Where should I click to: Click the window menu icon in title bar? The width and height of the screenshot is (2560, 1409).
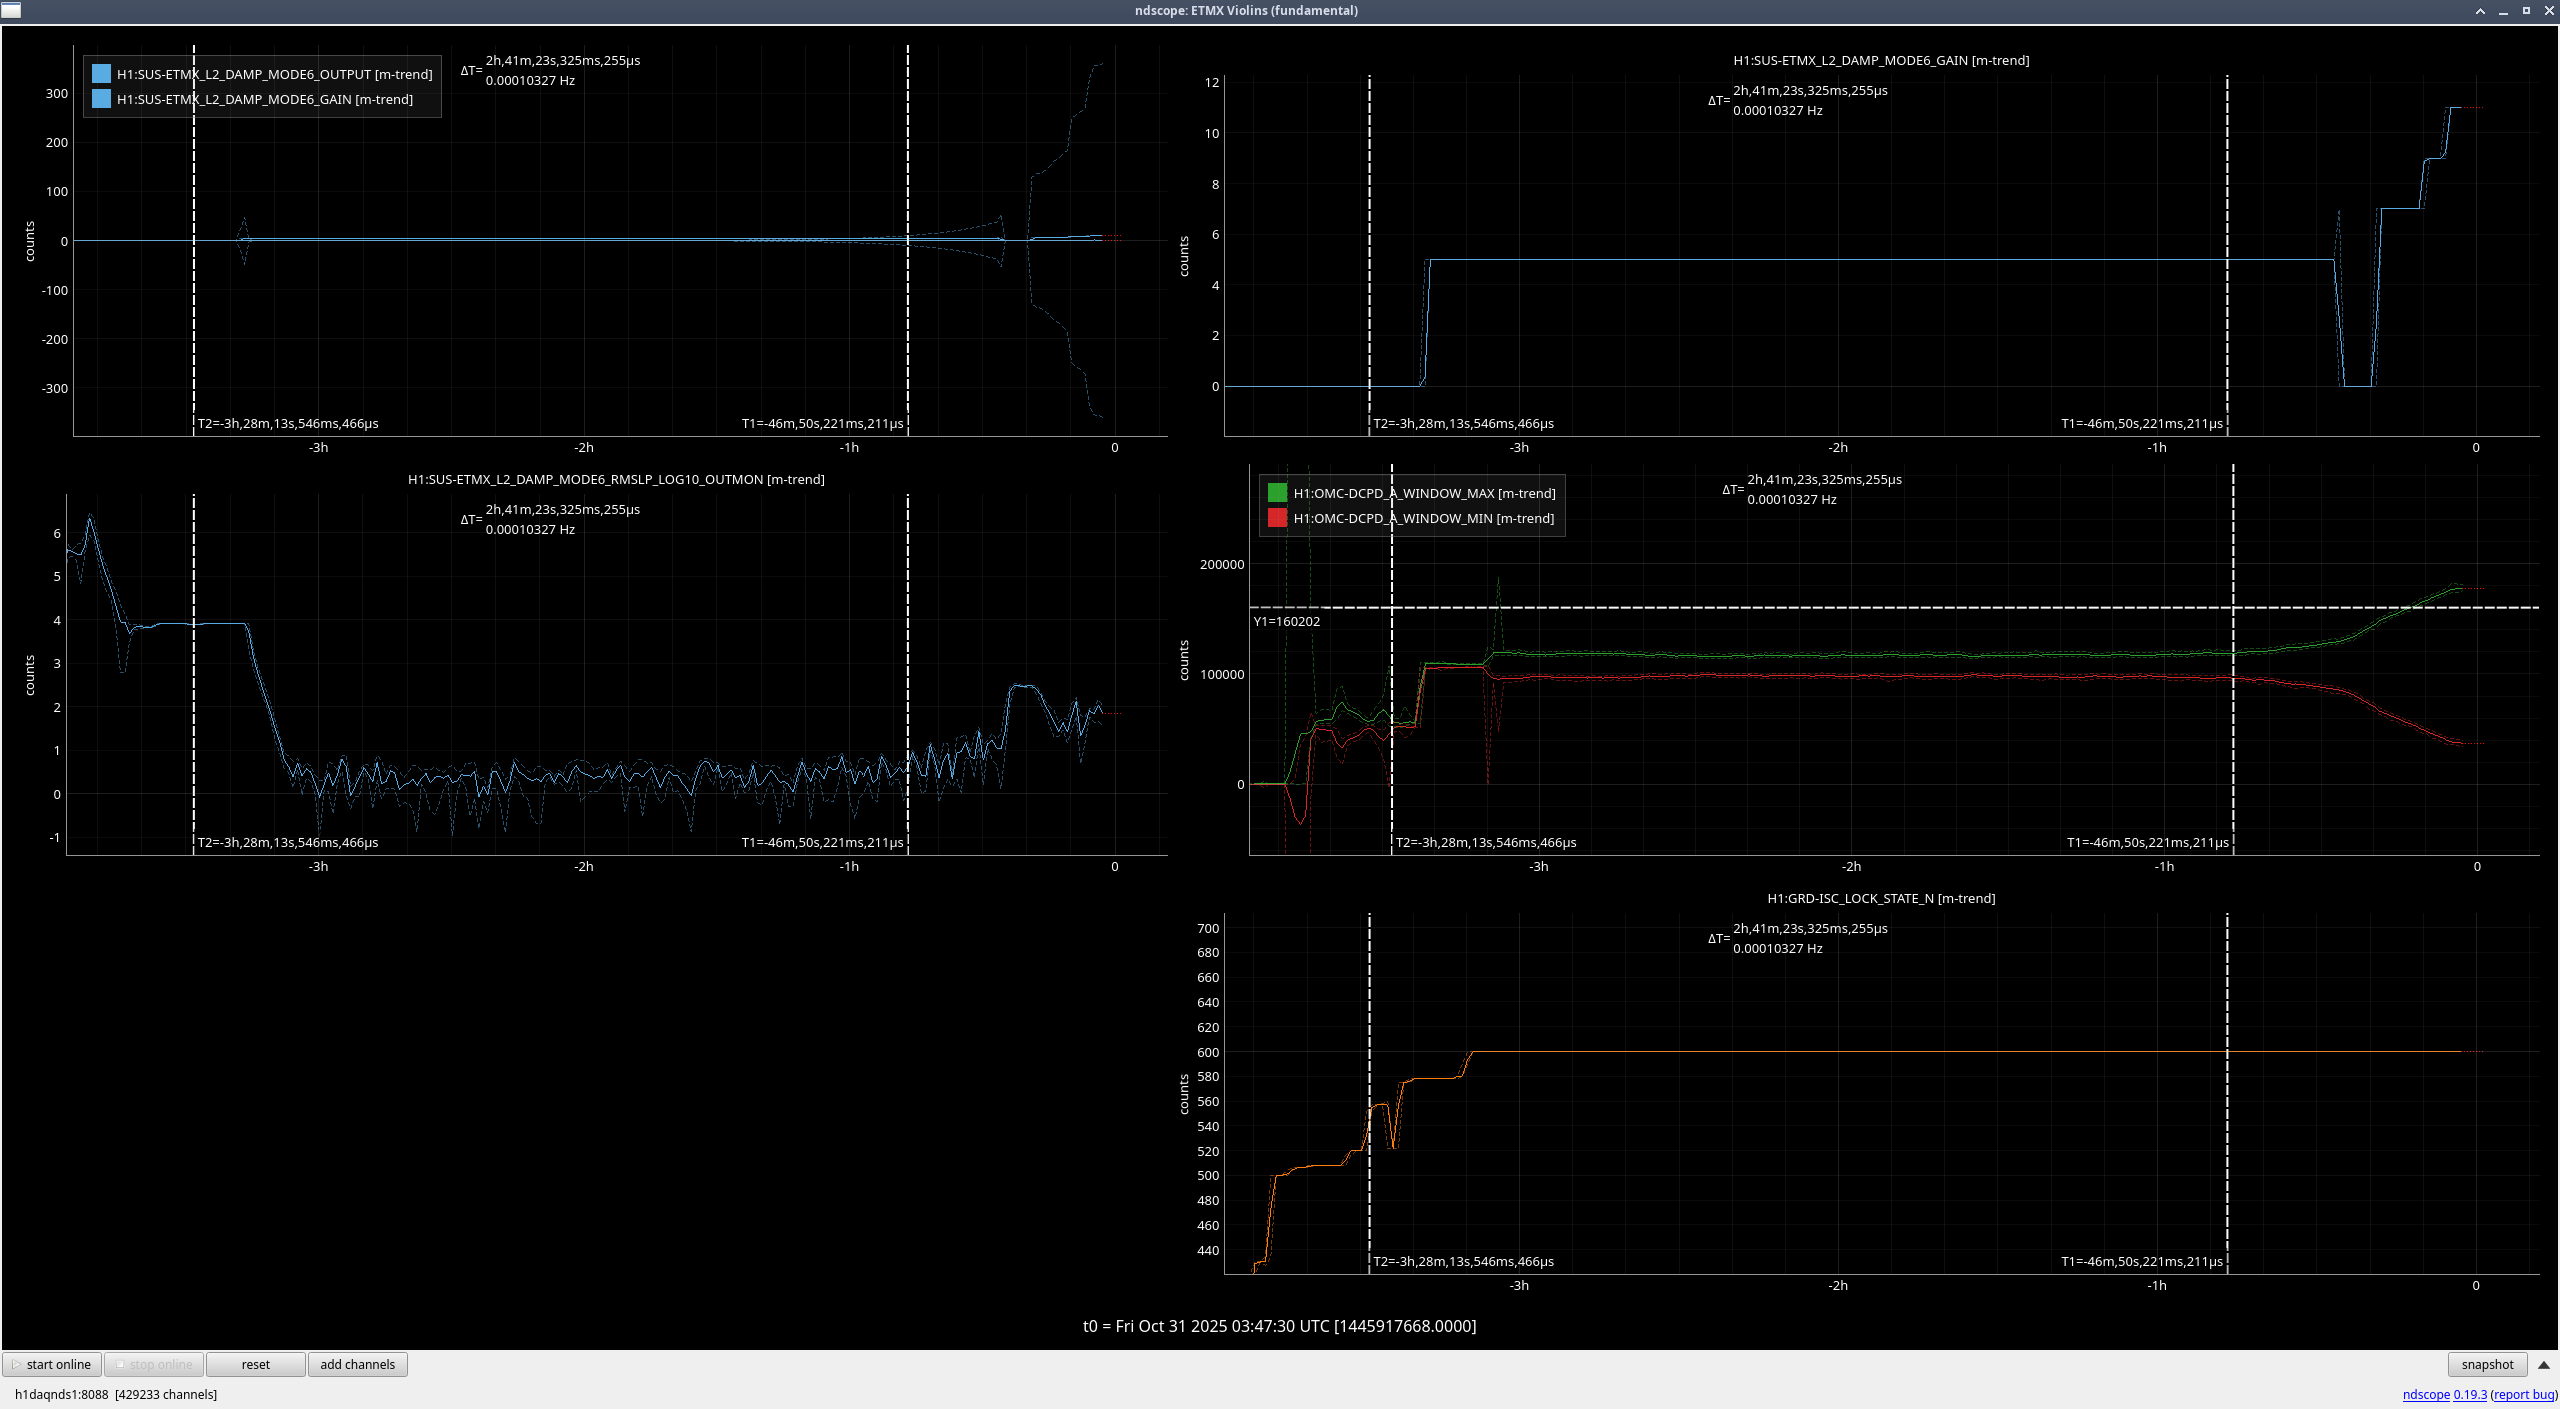tap(11, 10)
